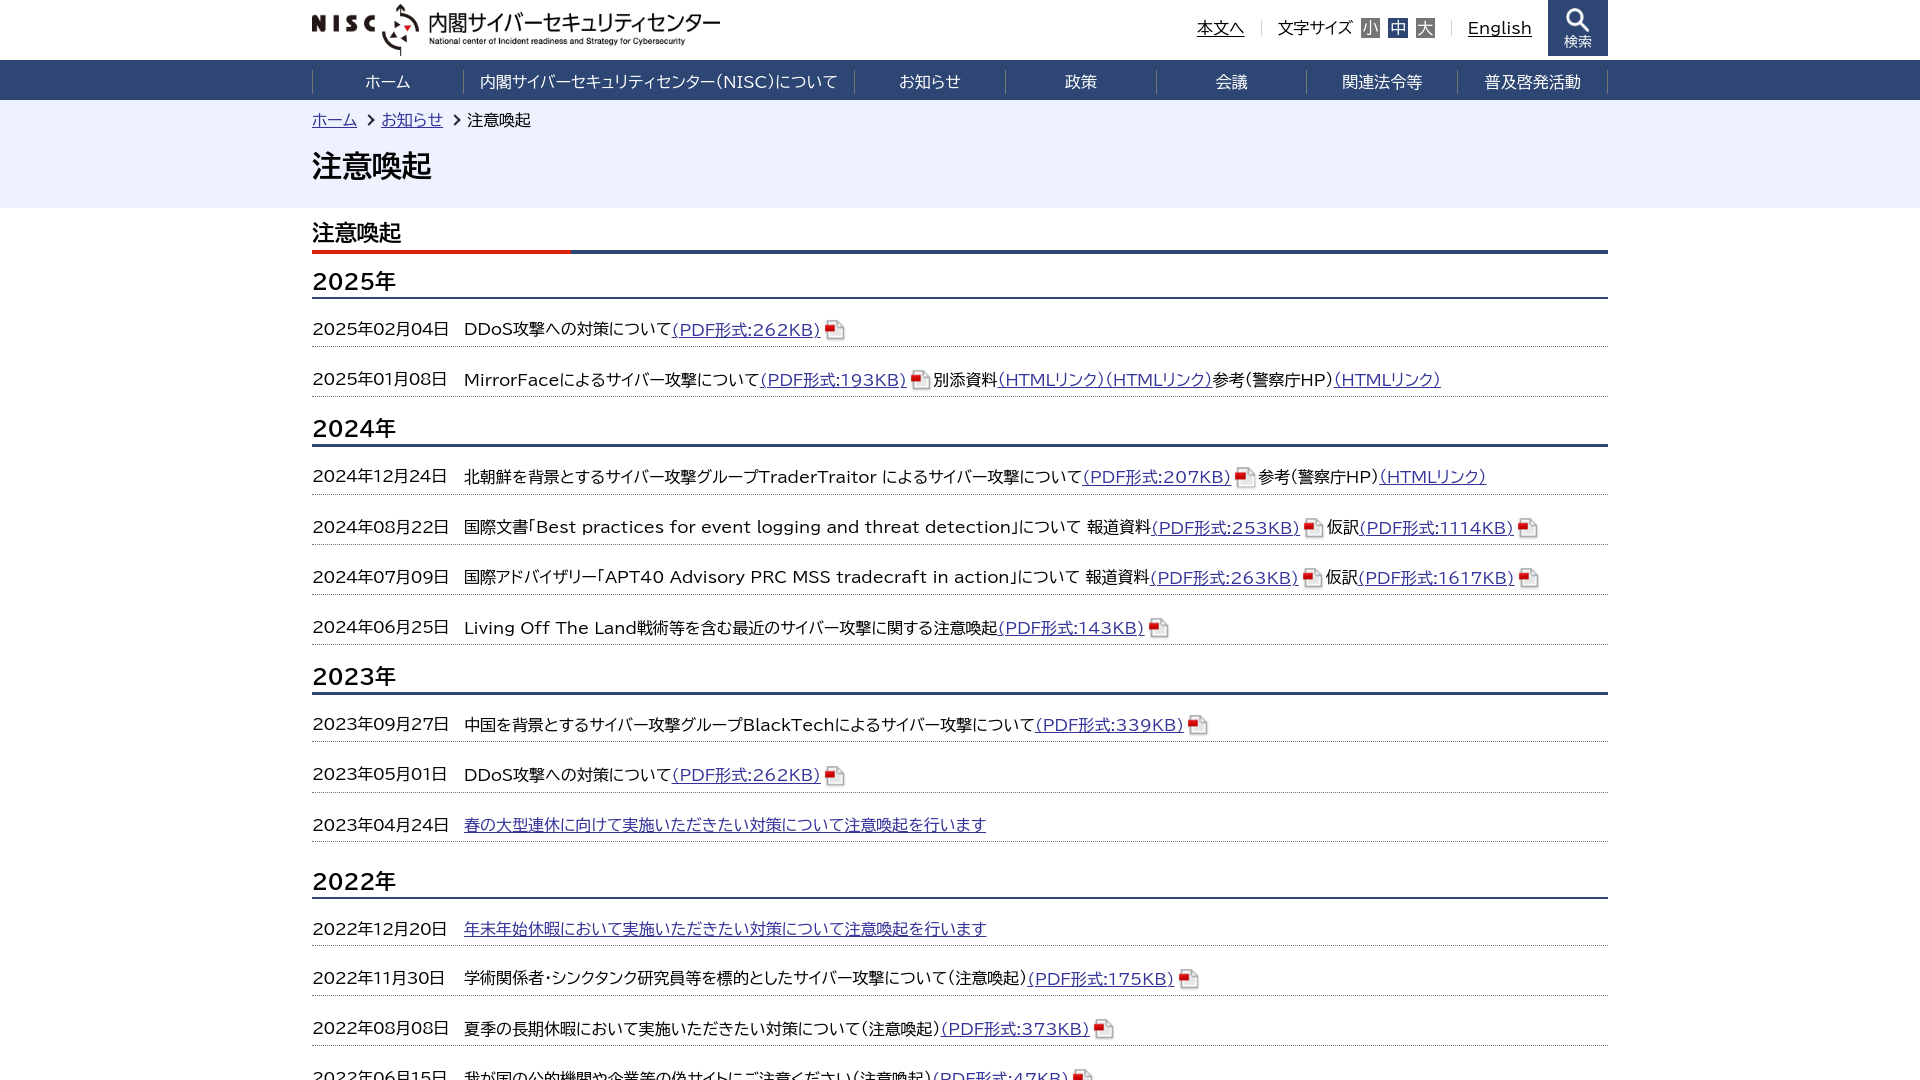Screen dimensions: 1920x1080
Task: Click the PDF icon next to DDoS 2025 alert
Action: pos(833,330)
